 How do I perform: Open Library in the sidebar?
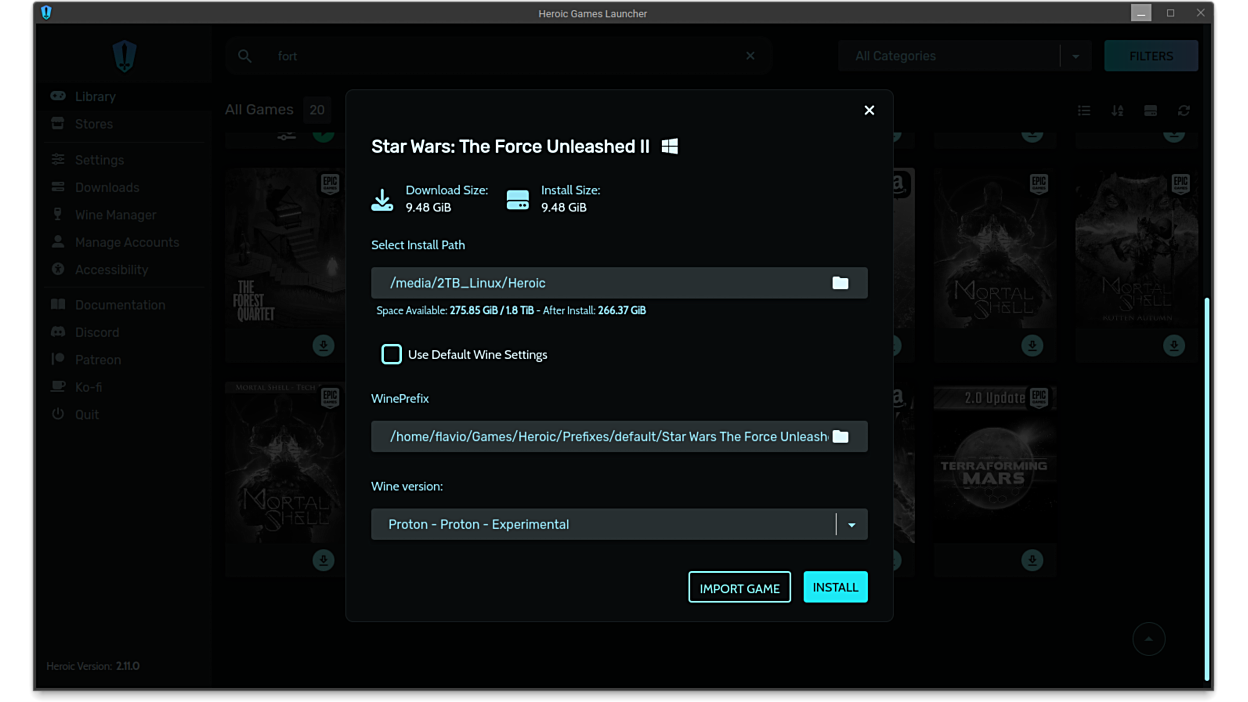coord(95,96)
